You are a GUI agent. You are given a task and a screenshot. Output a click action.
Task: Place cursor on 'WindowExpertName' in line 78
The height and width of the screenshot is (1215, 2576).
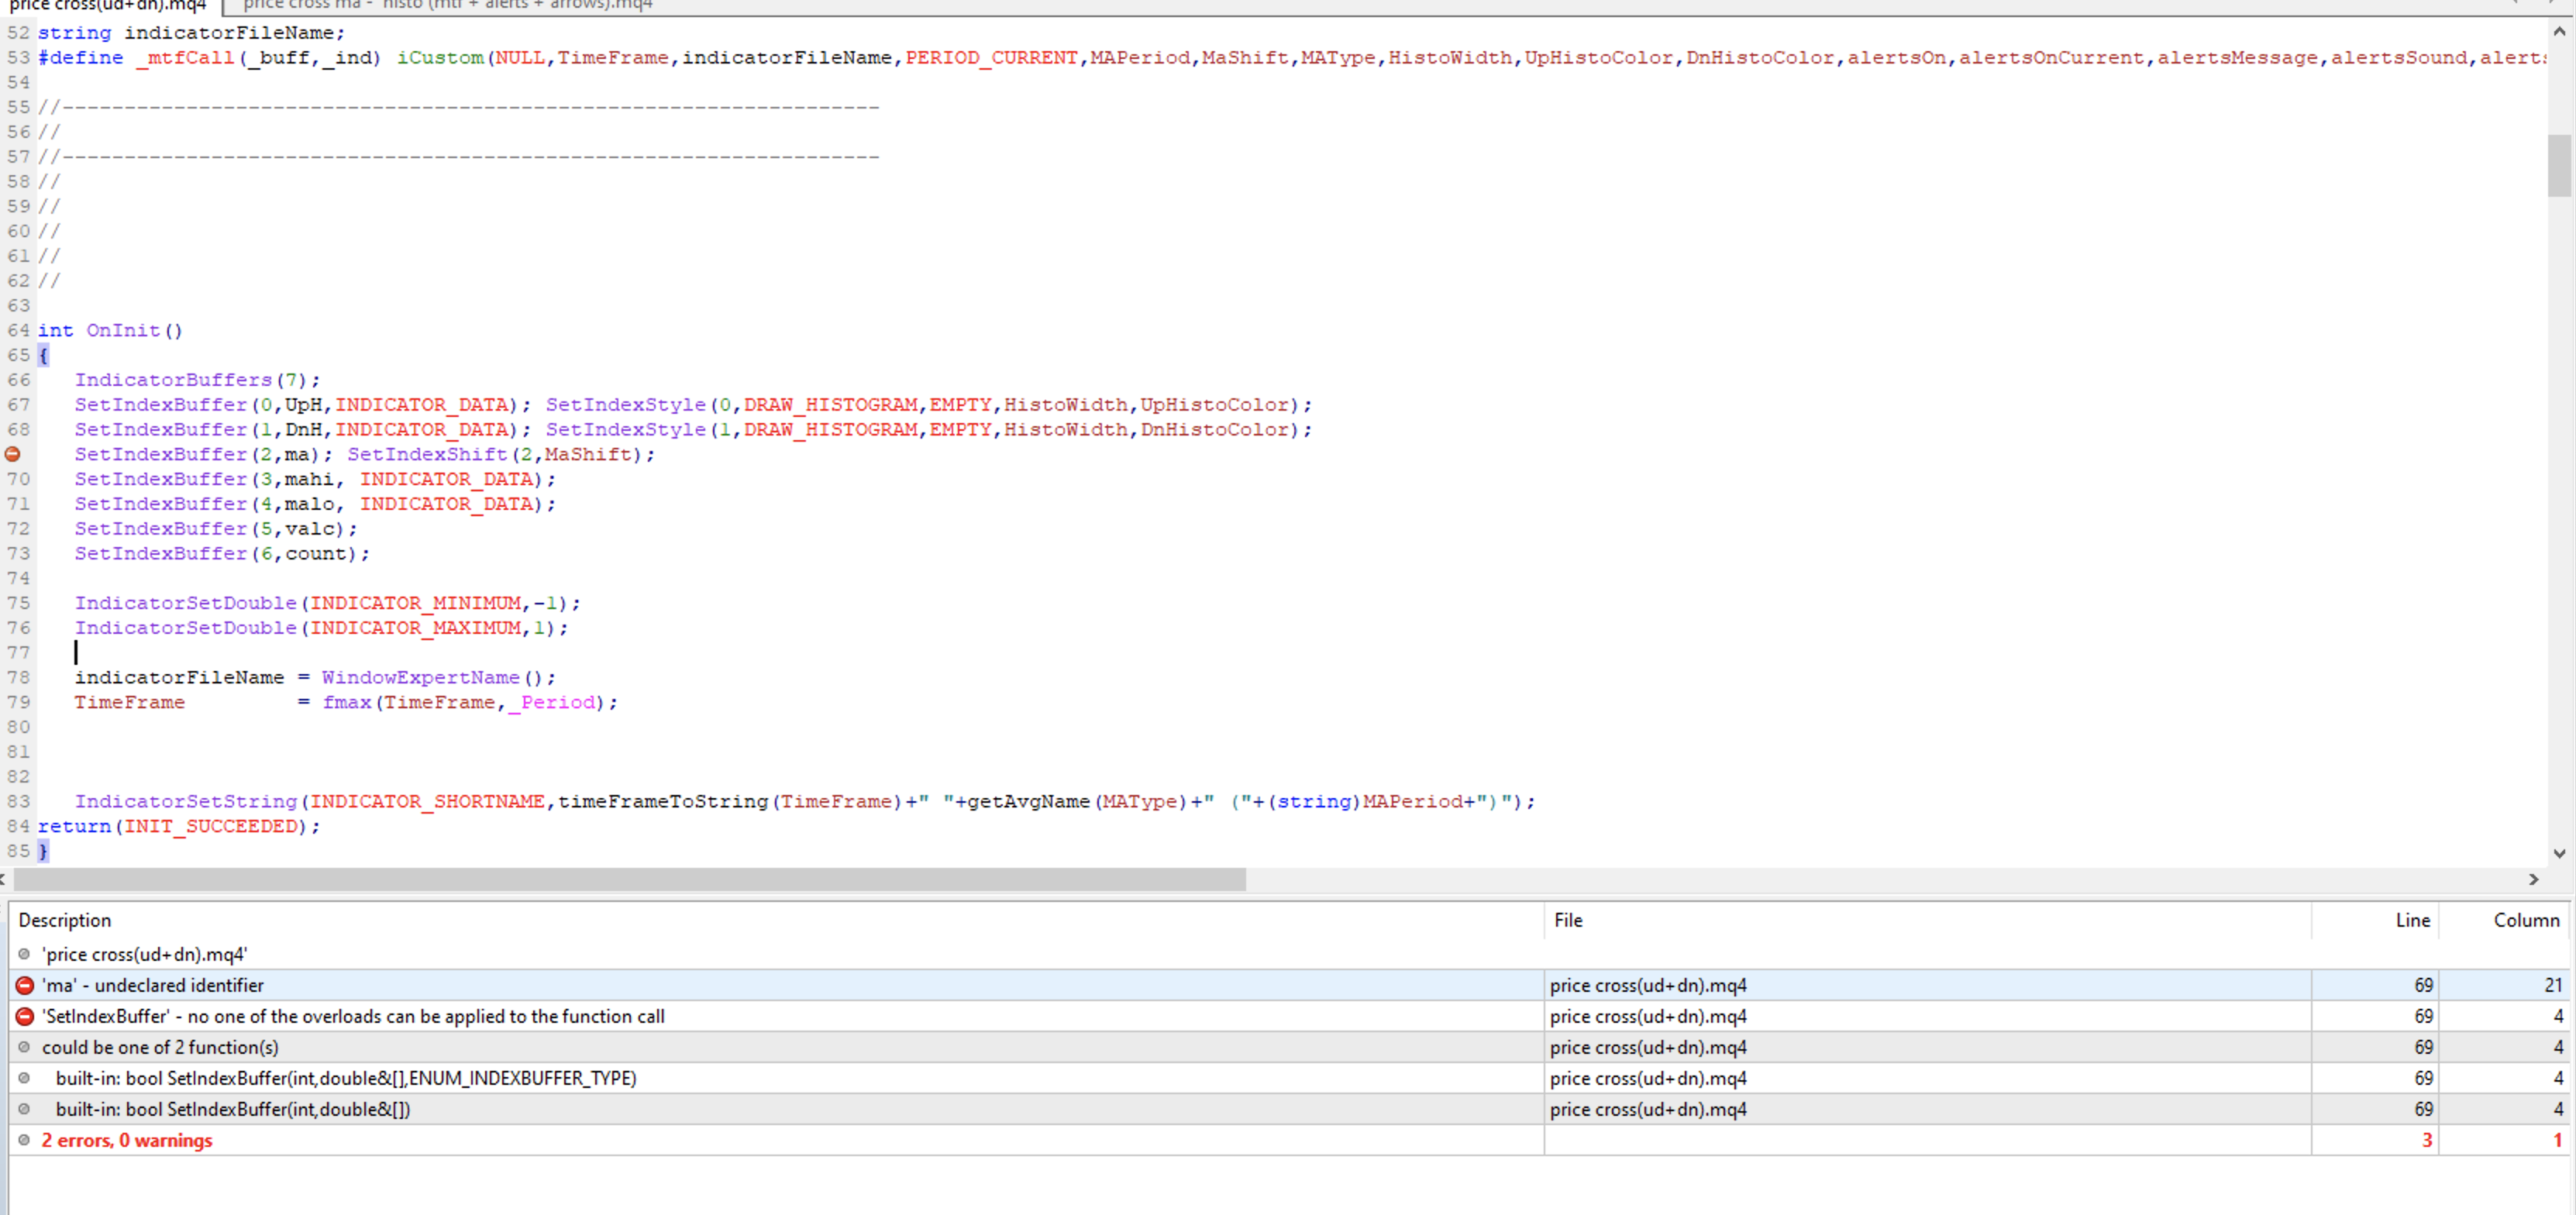420,677
